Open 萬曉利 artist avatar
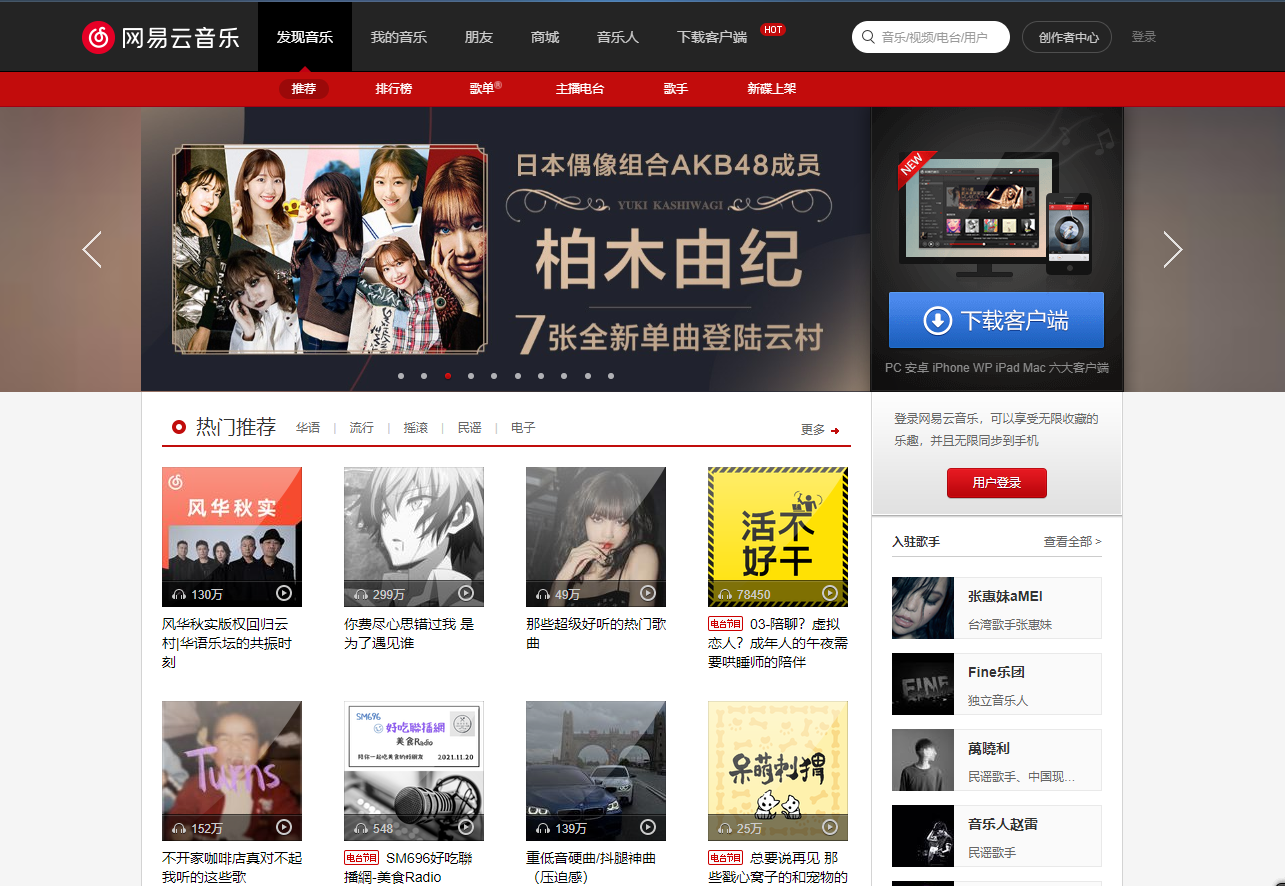 923,760
